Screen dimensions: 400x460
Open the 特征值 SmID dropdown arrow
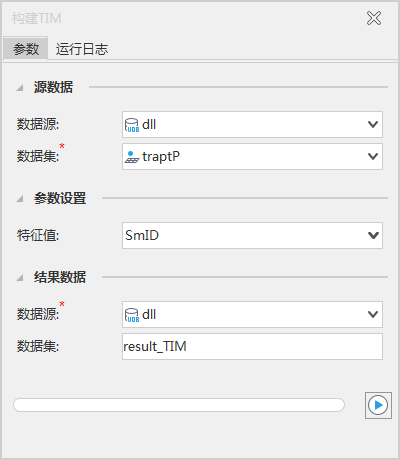(373, 235)
